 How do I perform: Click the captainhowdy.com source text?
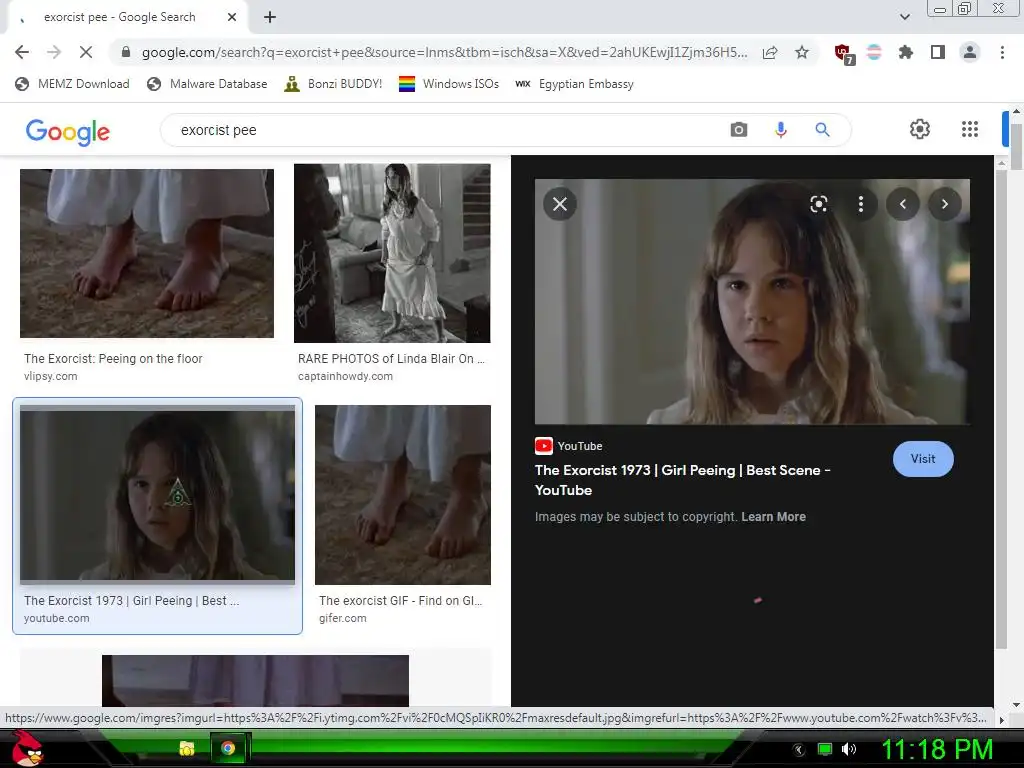[345, 376]
